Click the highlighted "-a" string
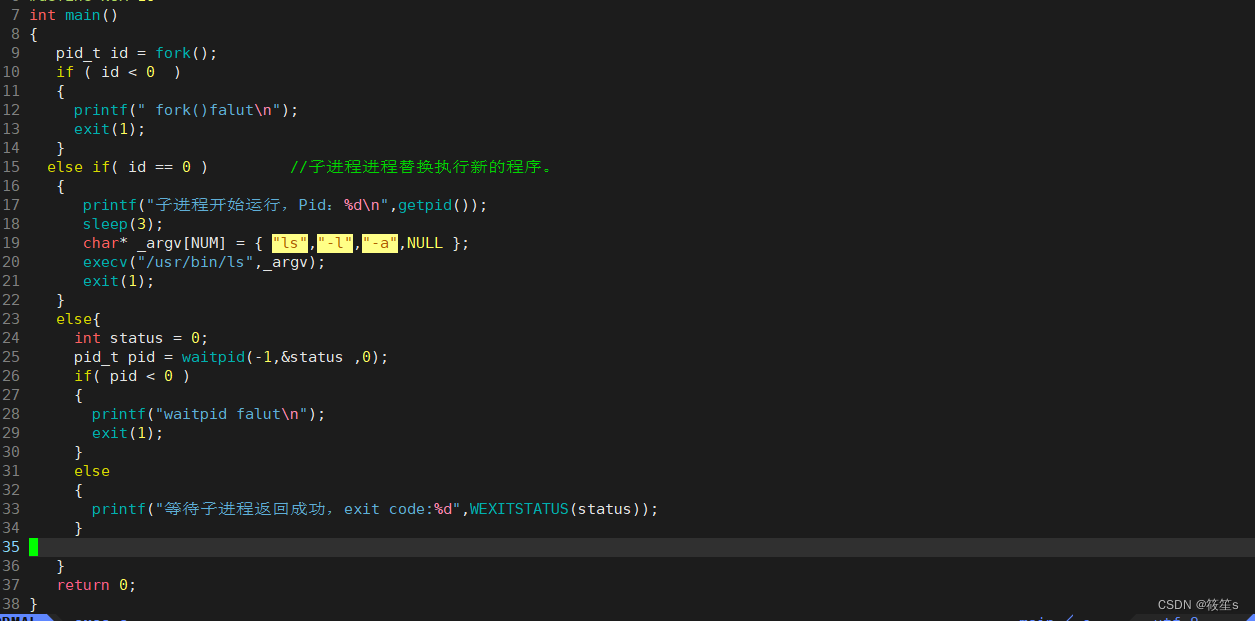The height and width of the screenshot is (621, 1255). coord(380,243)
